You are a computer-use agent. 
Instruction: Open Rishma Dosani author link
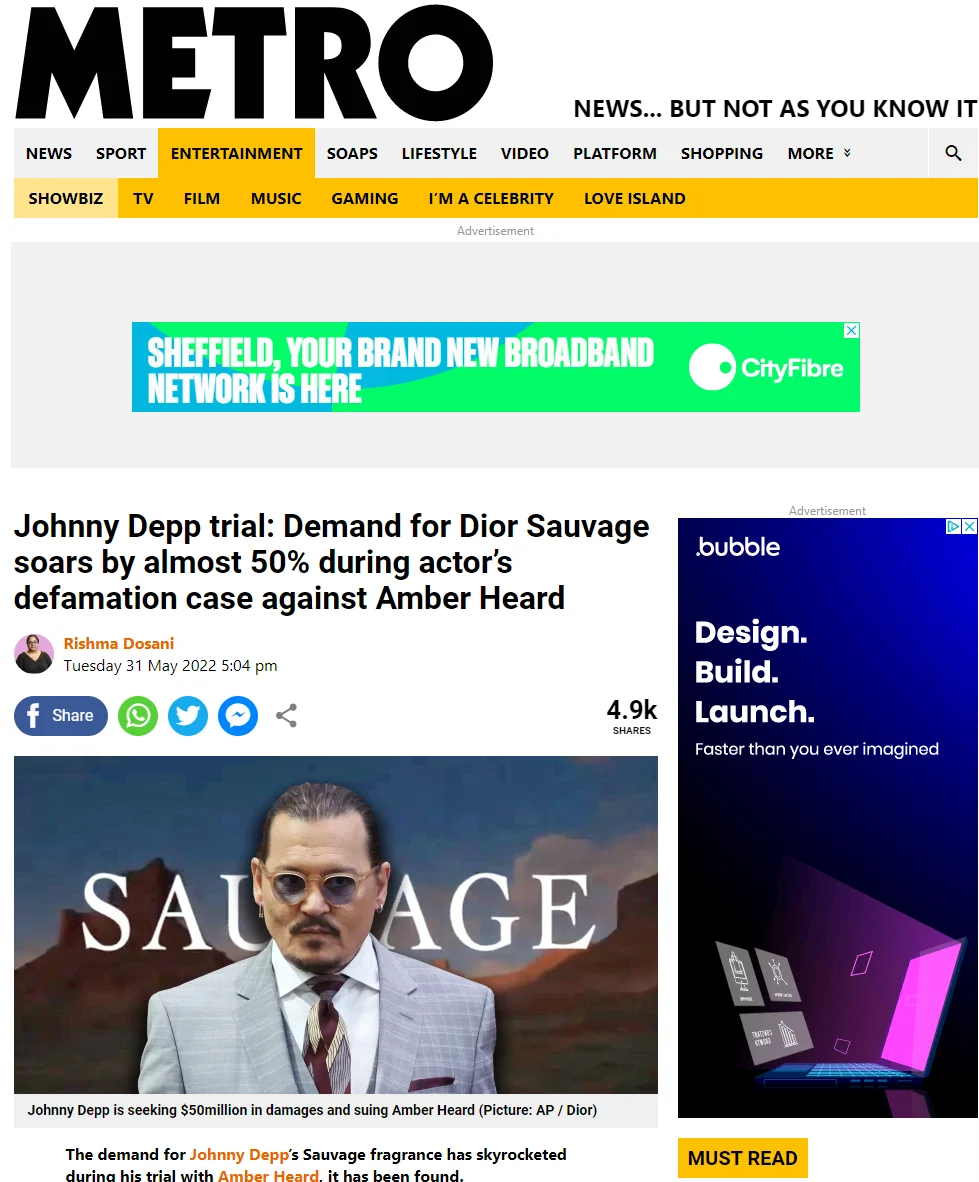(x=118, y=643)
